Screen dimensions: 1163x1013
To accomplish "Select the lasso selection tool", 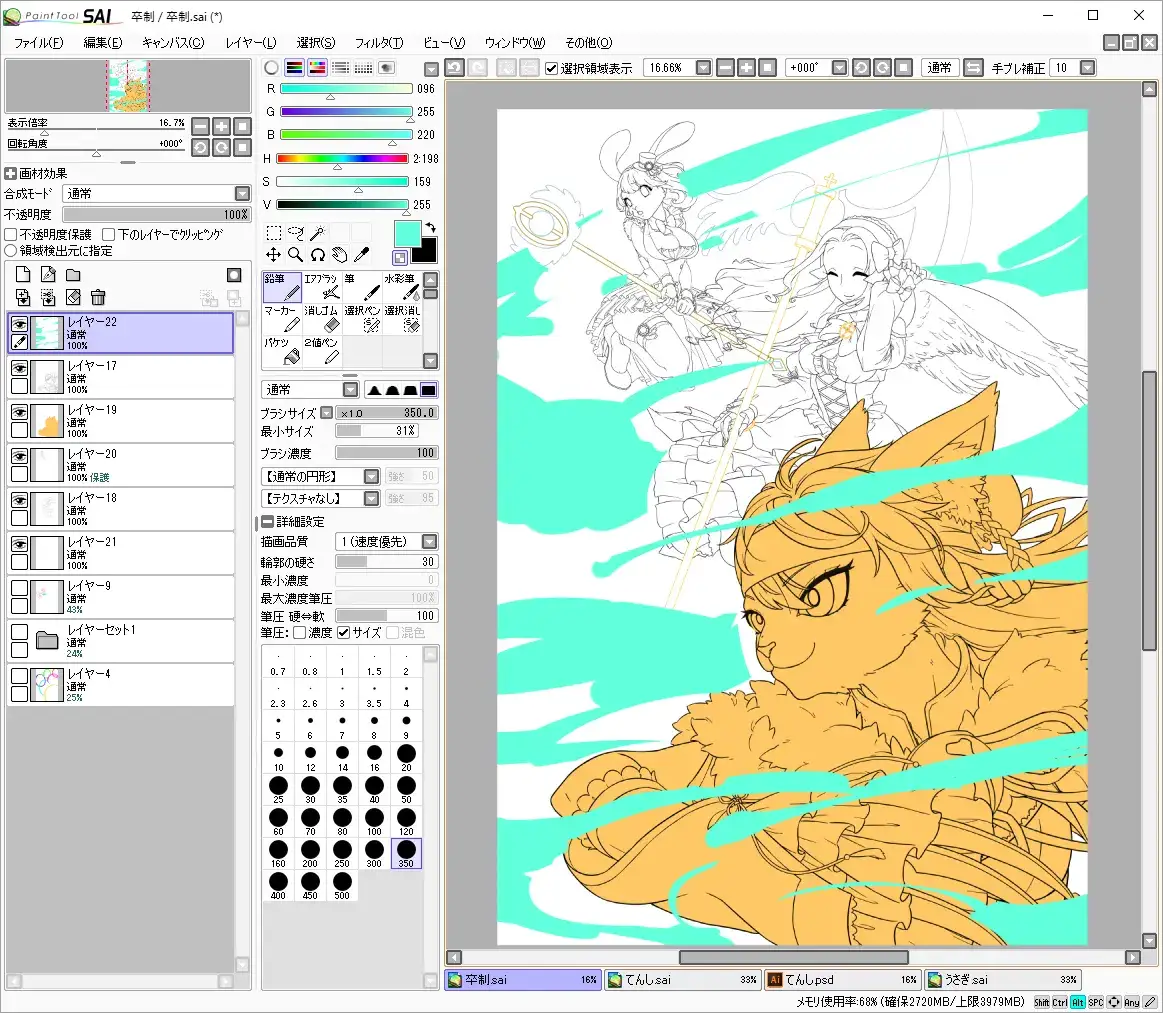I will pyautogui.click(x=296, y=232).
